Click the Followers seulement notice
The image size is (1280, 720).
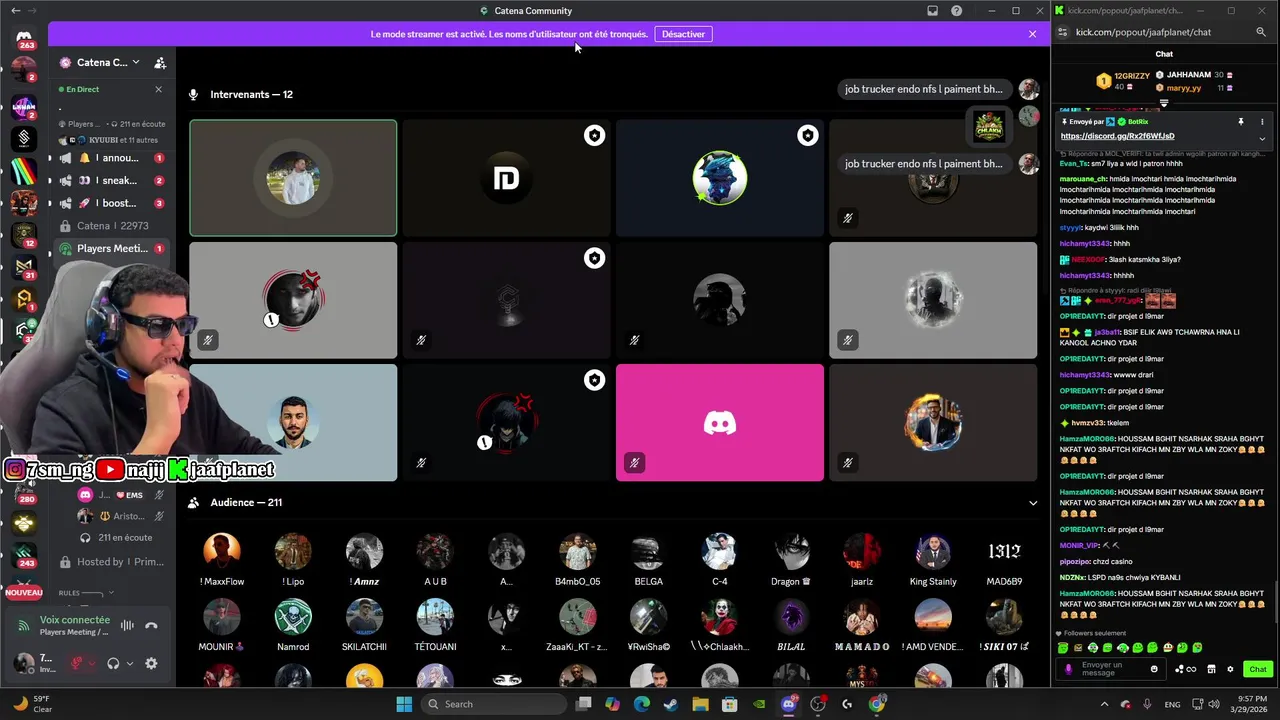point(1091,633)
